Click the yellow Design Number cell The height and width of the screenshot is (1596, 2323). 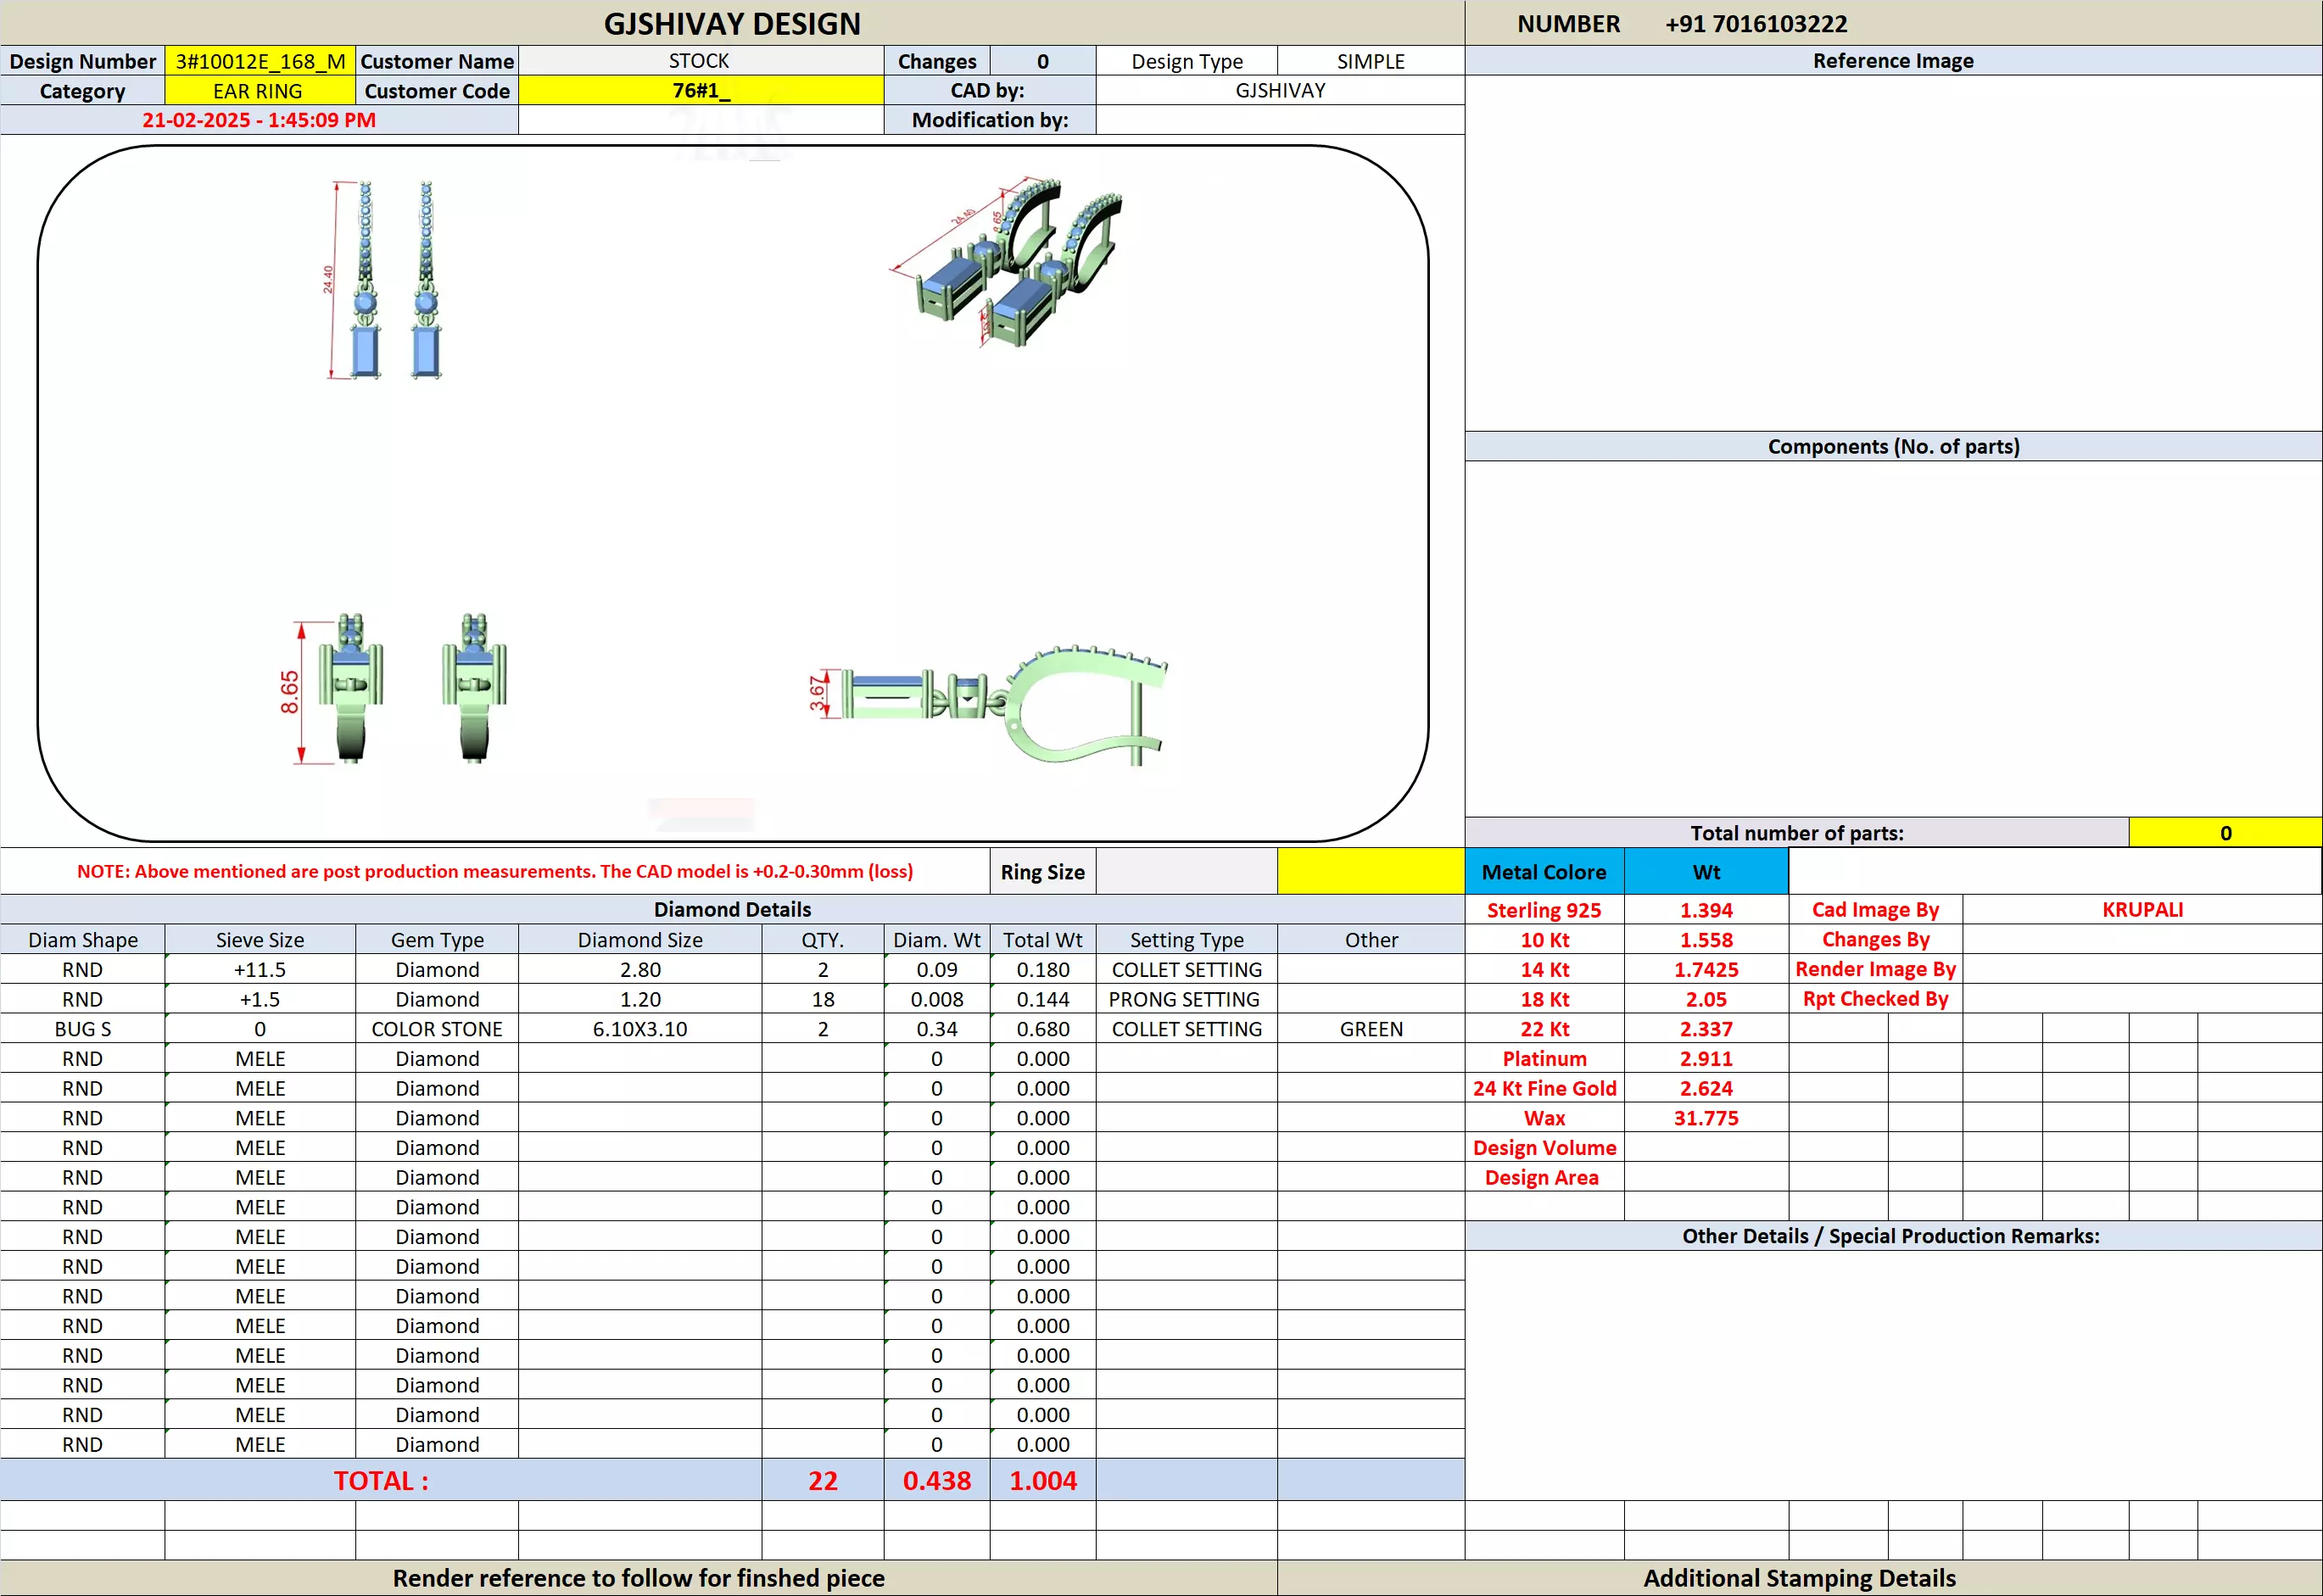260,61
